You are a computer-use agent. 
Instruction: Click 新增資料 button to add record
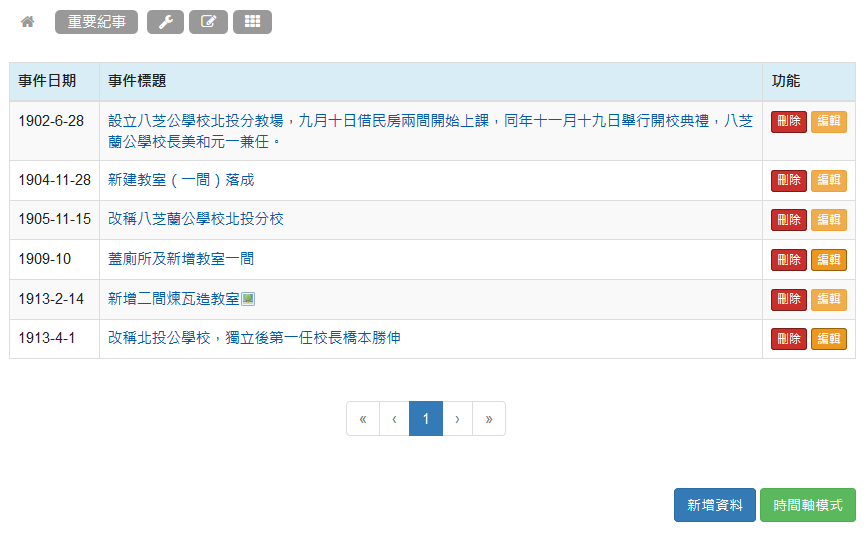[x=715, y=505]
